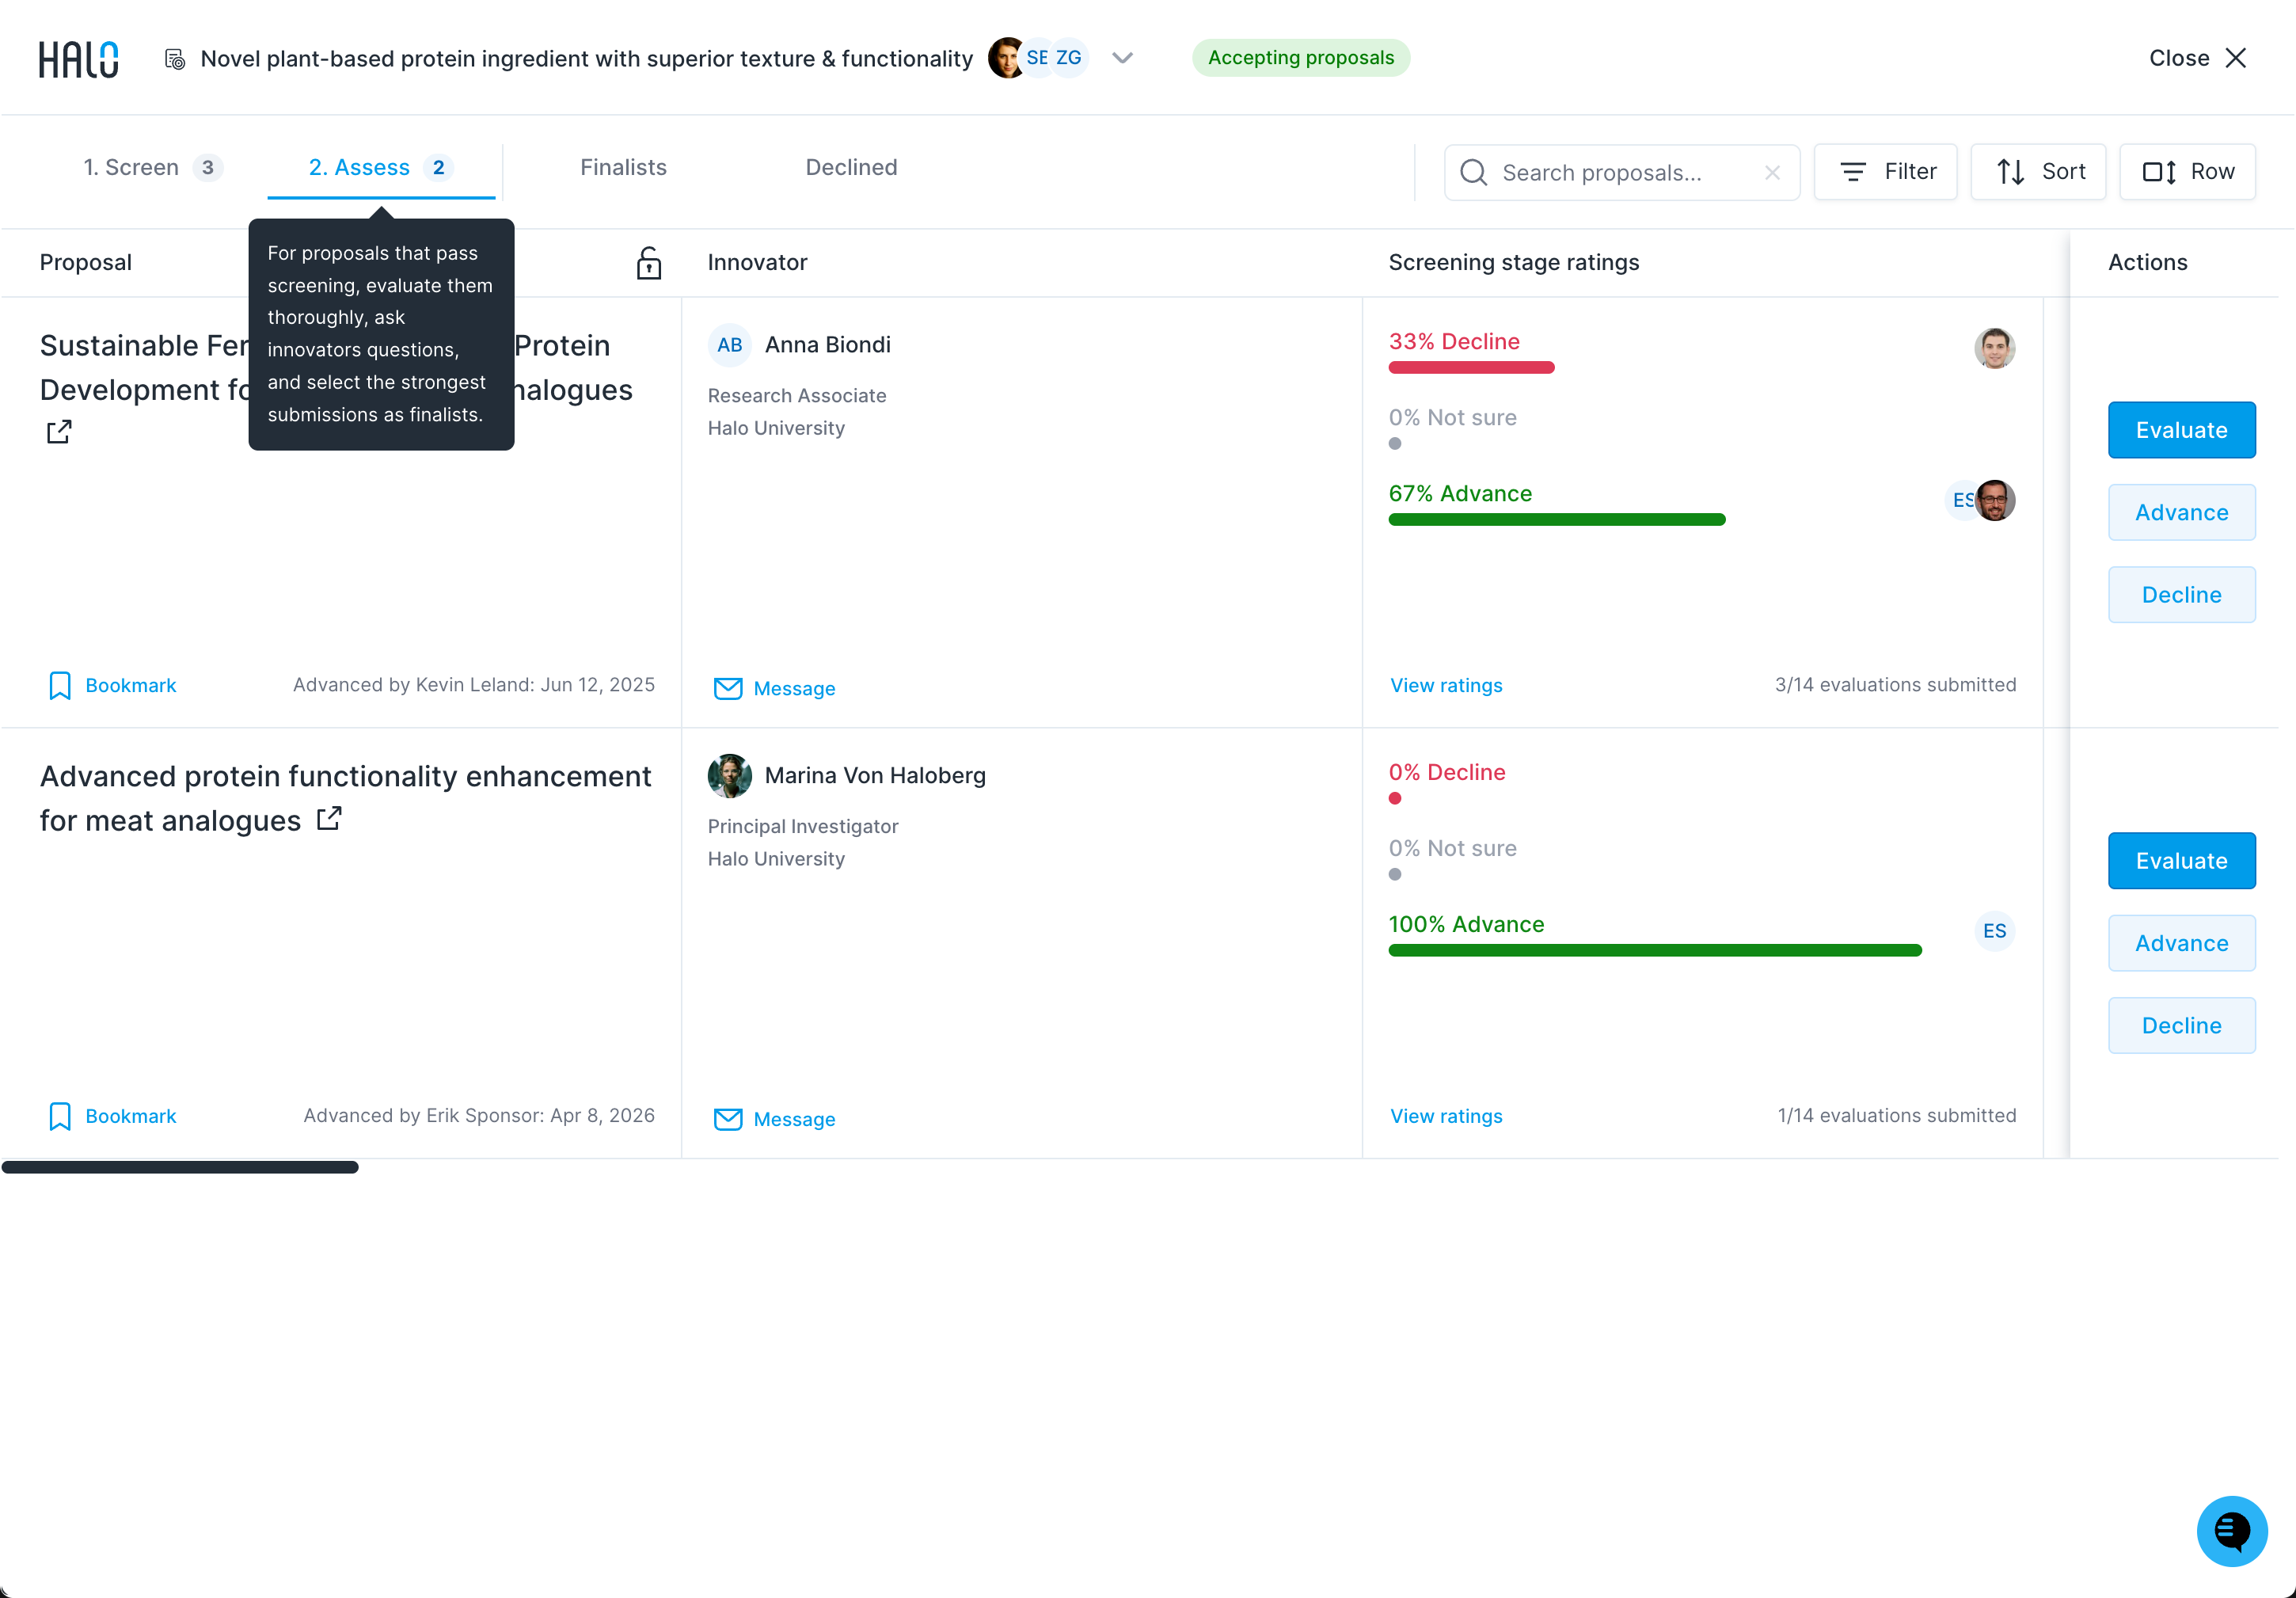2296x1598 pixels.
Task: Click Marina Von Haloberg's profile photo
Action: pos(729,776)
